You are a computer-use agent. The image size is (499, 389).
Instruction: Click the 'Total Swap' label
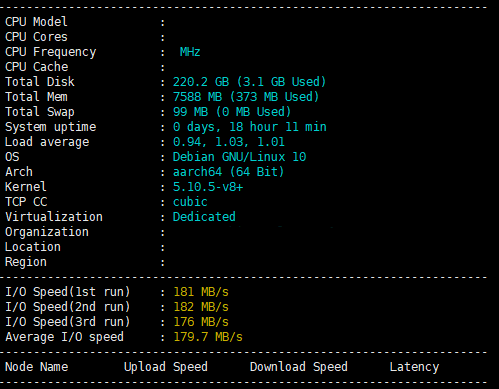[x=40, y=112]
